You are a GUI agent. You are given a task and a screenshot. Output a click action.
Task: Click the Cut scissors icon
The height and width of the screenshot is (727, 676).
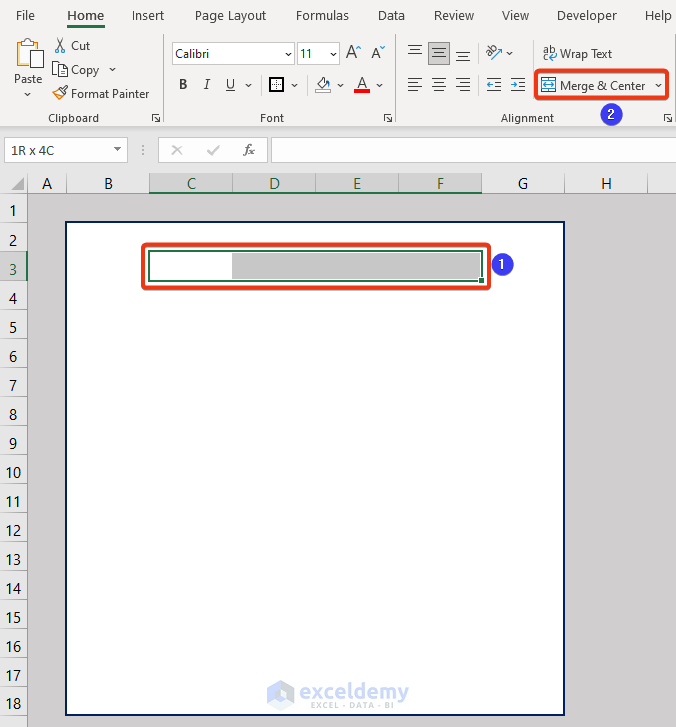(60, 45)
